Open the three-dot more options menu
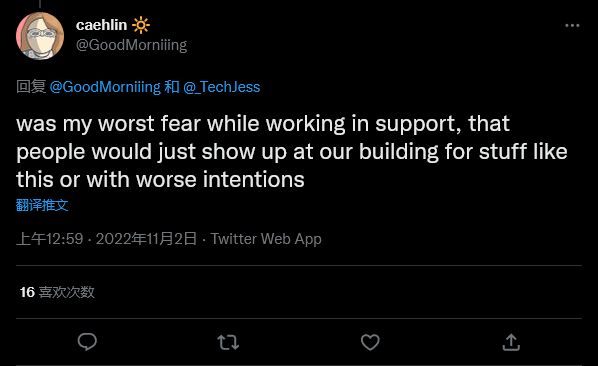598x366 pixels. tap(572, 26)
